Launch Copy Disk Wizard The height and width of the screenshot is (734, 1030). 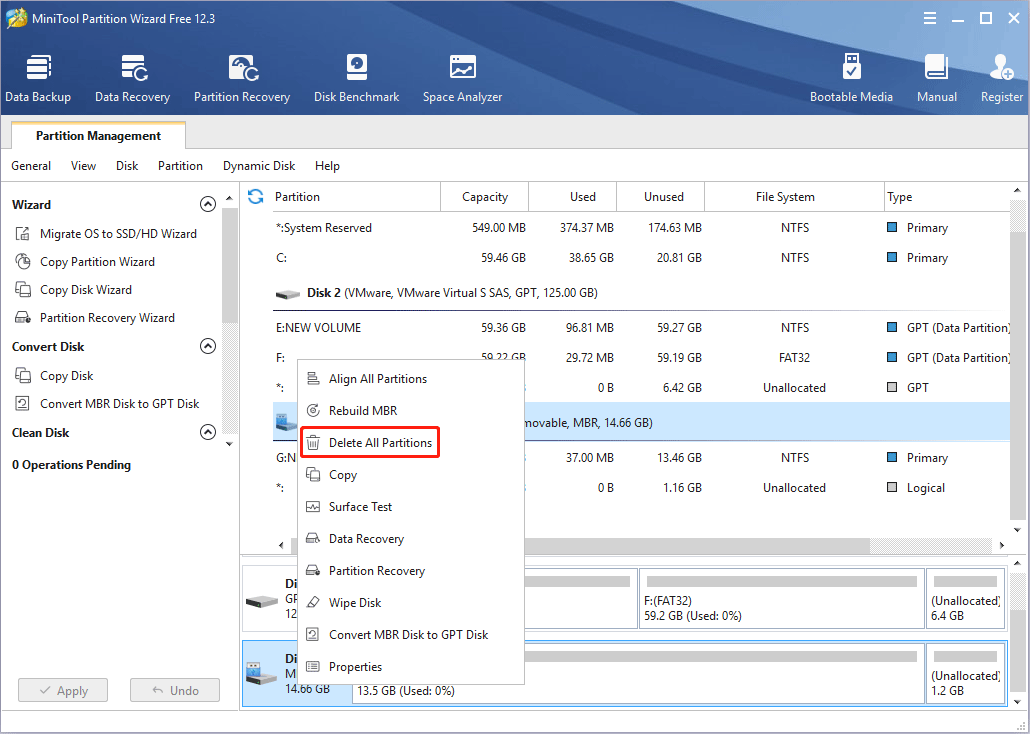[72, 290]
